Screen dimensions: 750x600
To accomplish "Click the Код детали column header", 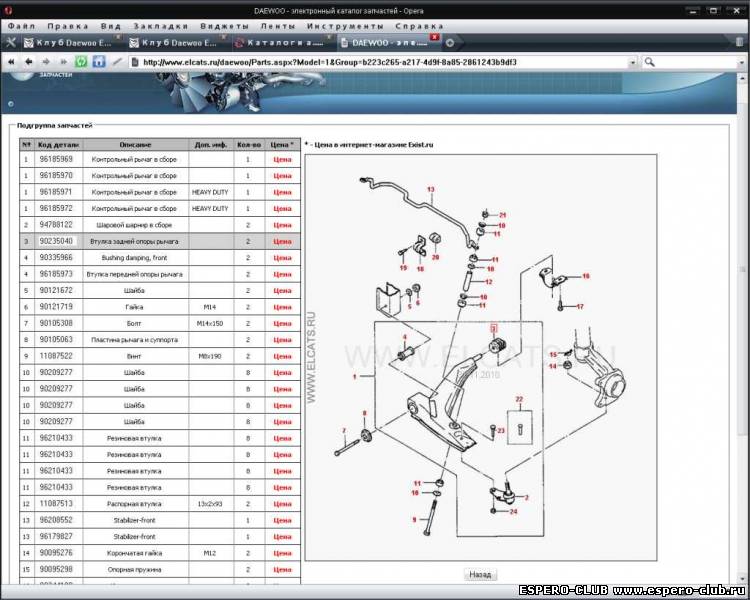I will tap(58, 144).
